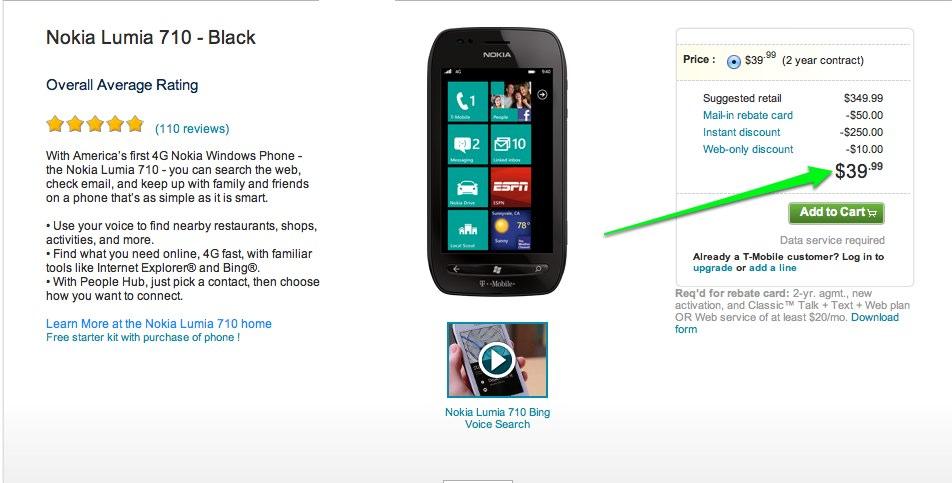Click the phone call tile on the phone image

pyautogui.click(x=468, y=101)
